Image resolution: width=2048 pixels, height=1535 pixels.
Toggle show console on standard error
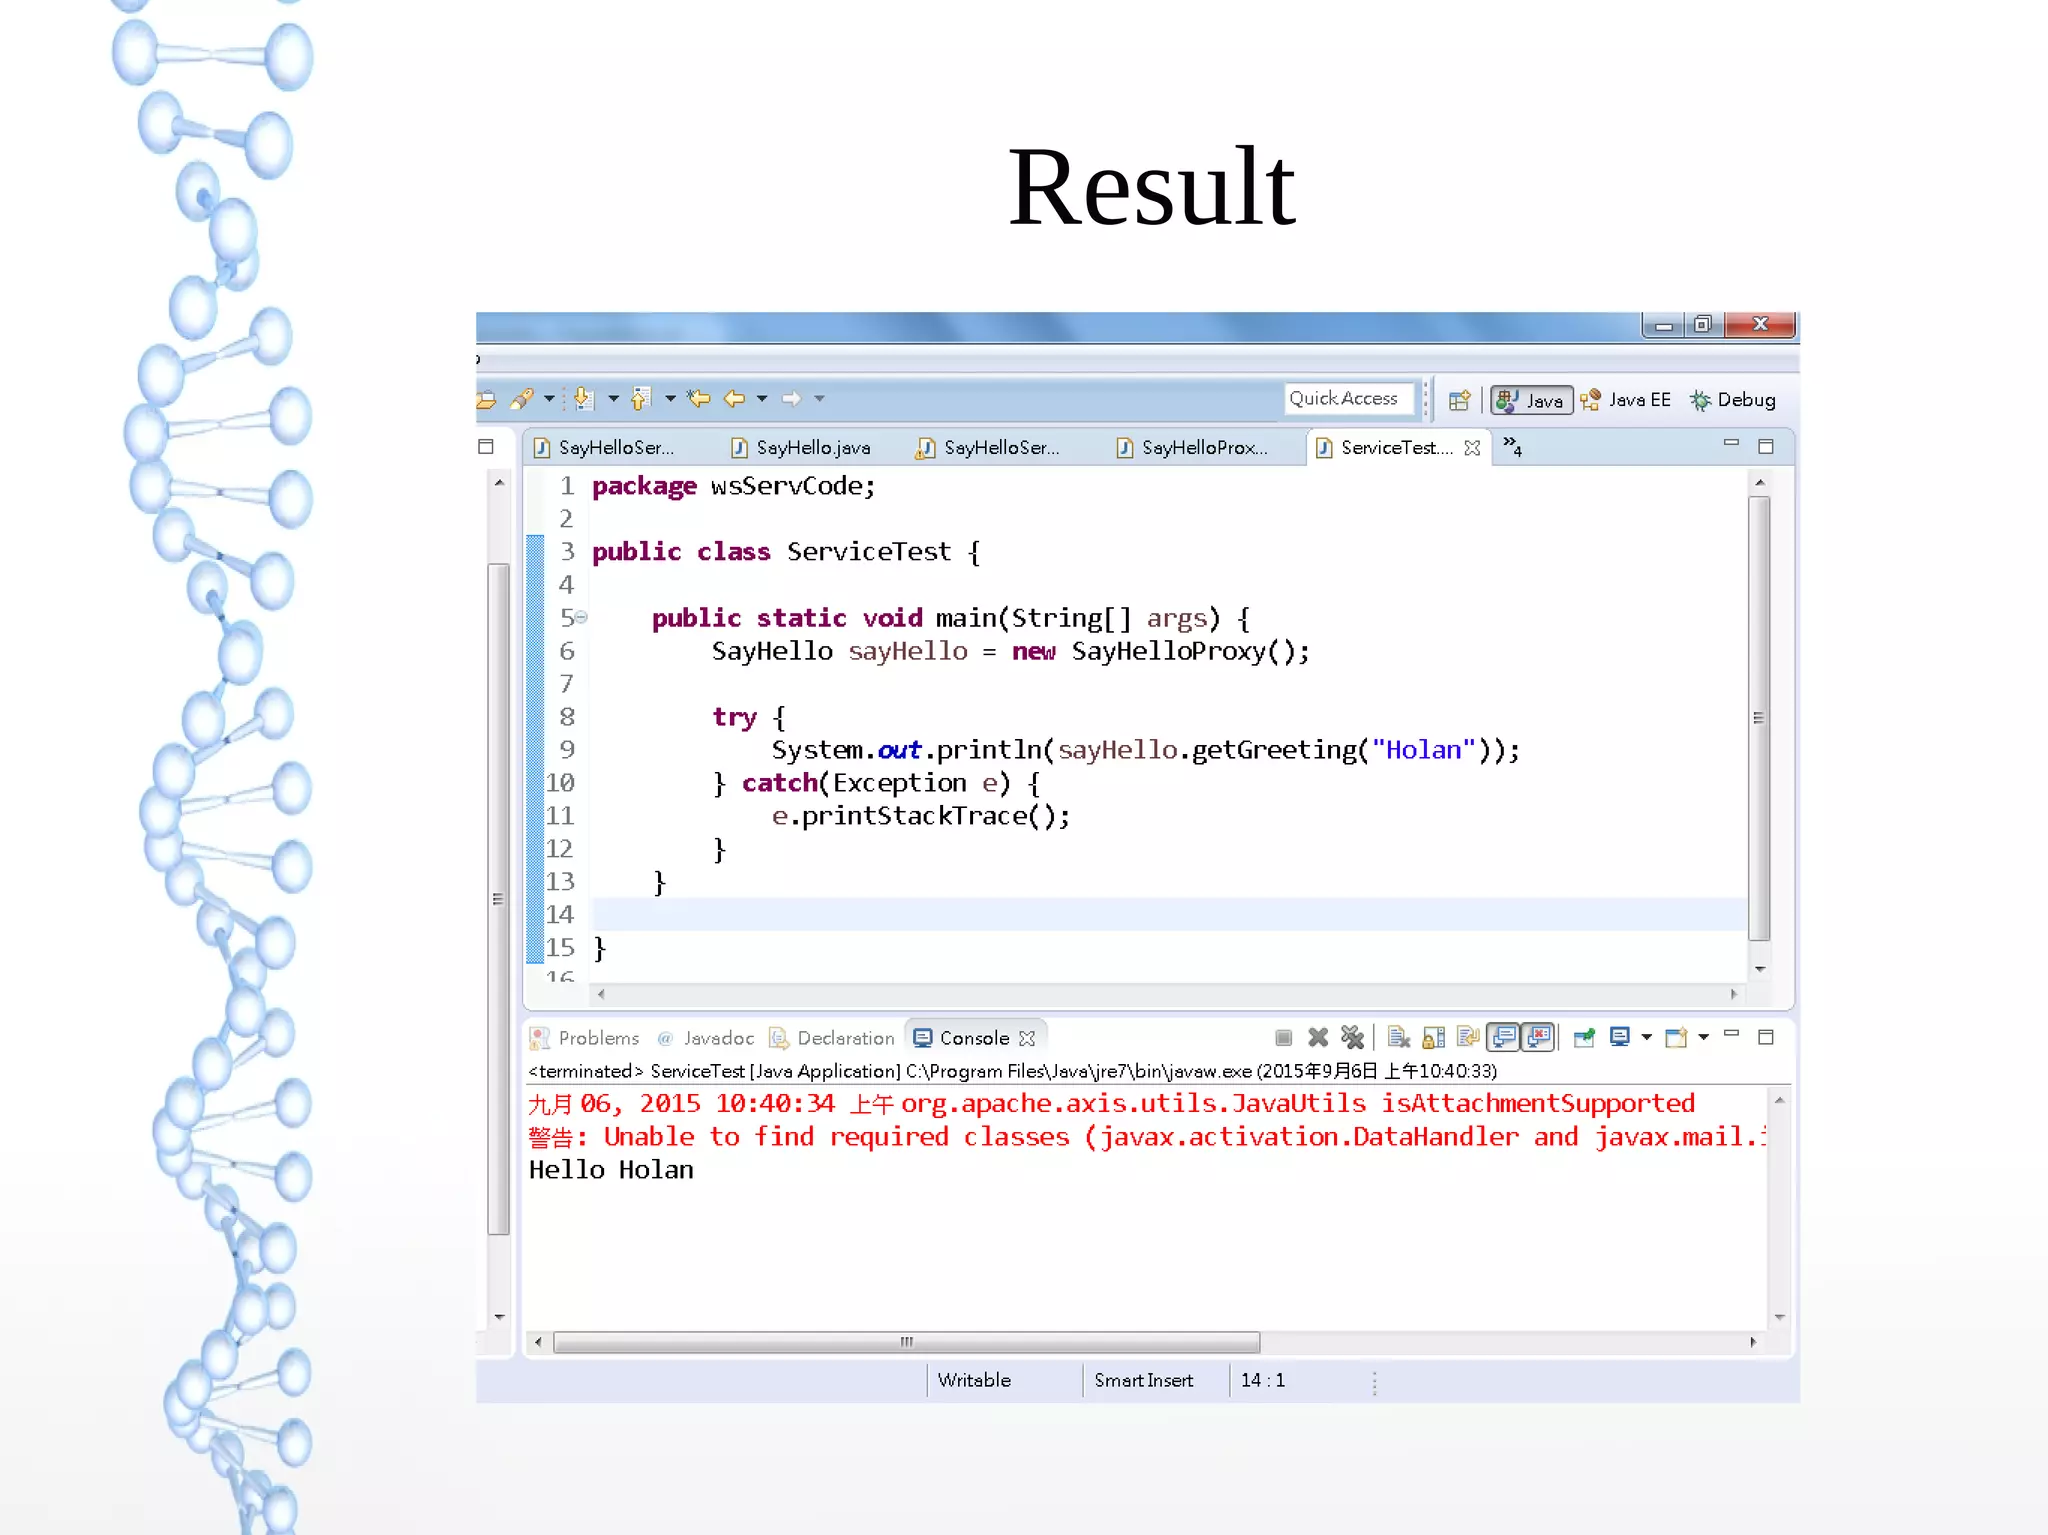pos(1538,1038)
